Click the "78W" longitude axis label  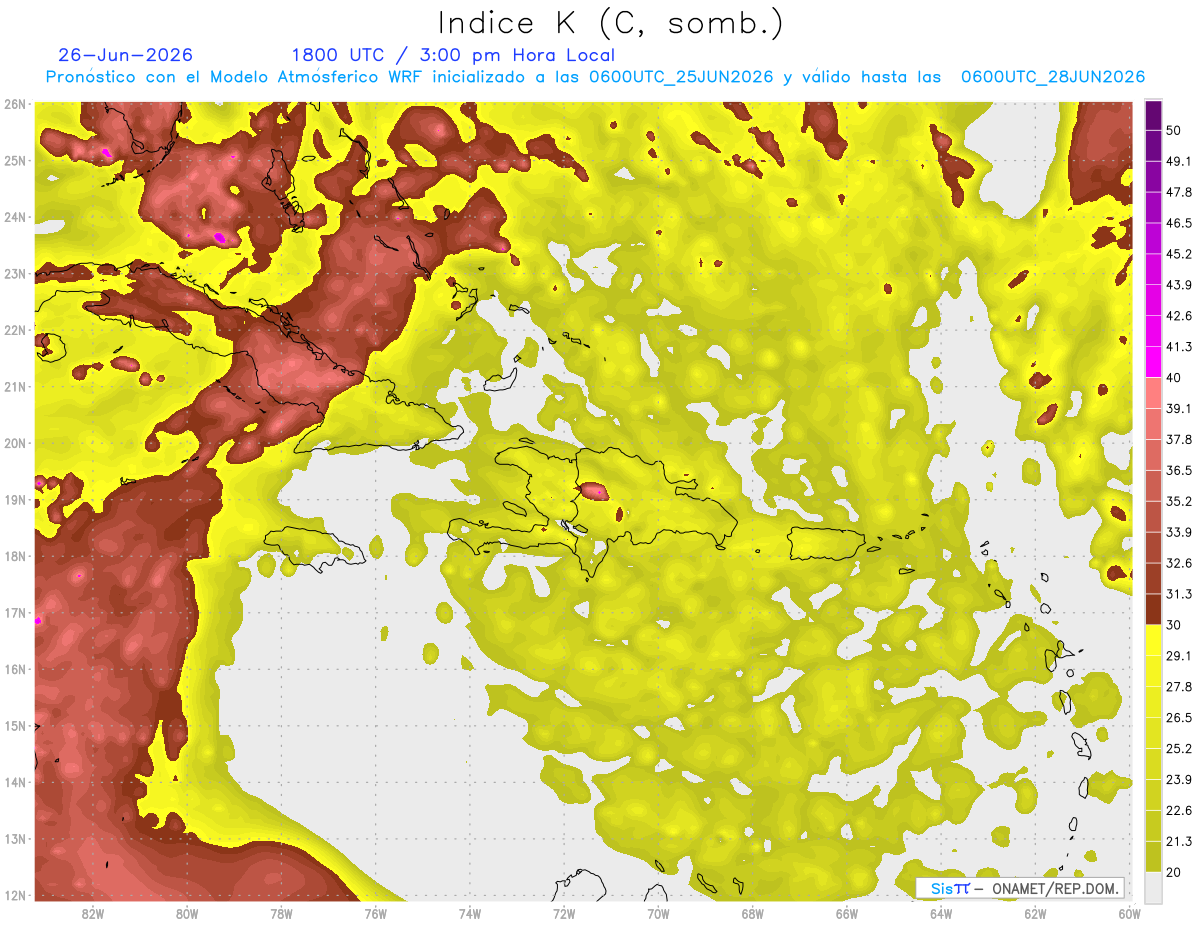[281, 913]
